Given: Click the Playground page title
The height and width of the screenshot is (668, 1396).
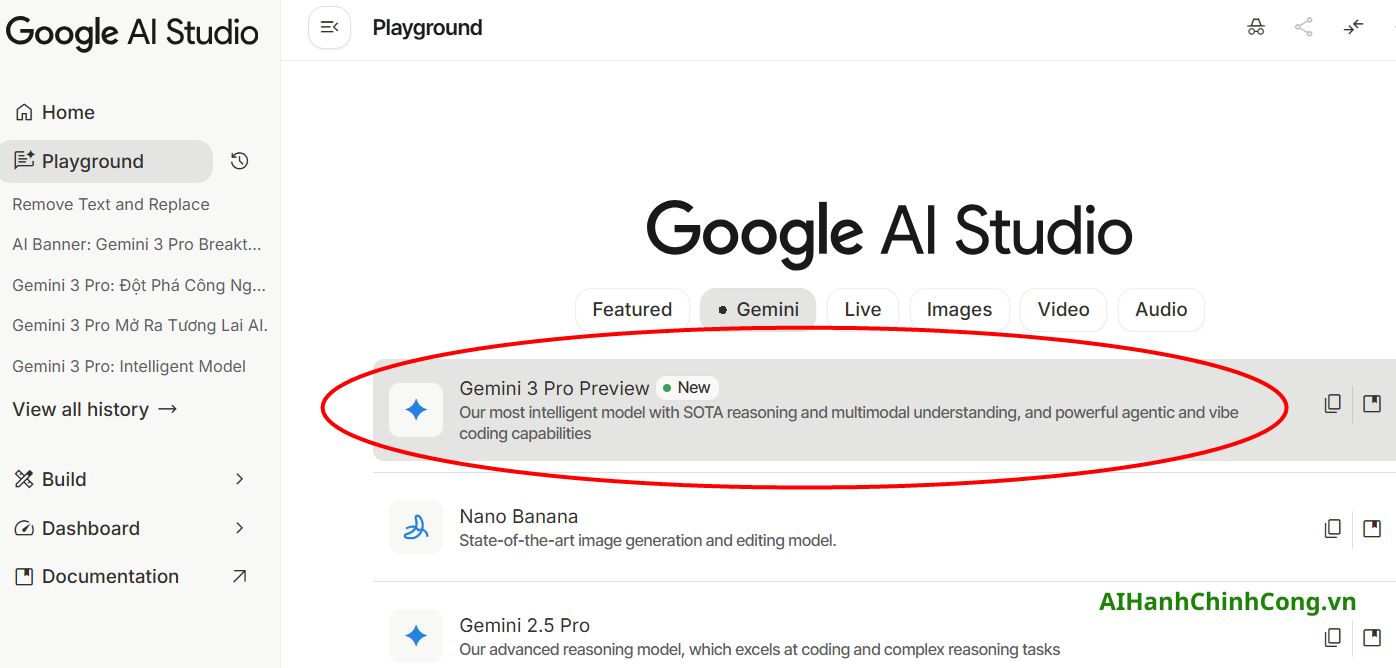Looking at the screenshot, I should pyautogui.click(x=427, y=28).
